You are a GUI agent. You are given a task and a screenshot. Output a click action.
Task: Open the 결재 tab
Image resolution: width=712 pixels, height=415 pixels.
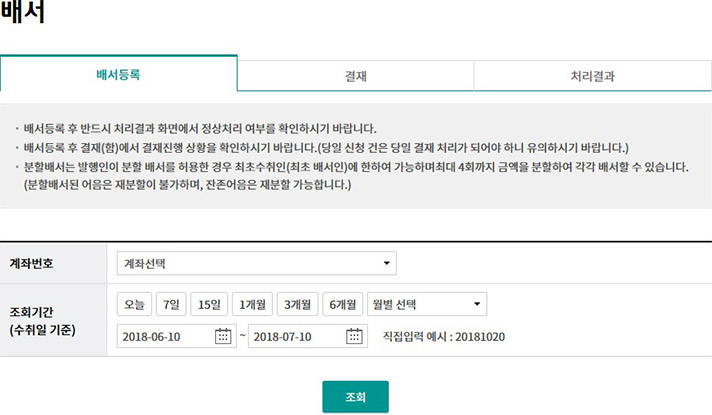pyautogui.click(x=355, y=75)
